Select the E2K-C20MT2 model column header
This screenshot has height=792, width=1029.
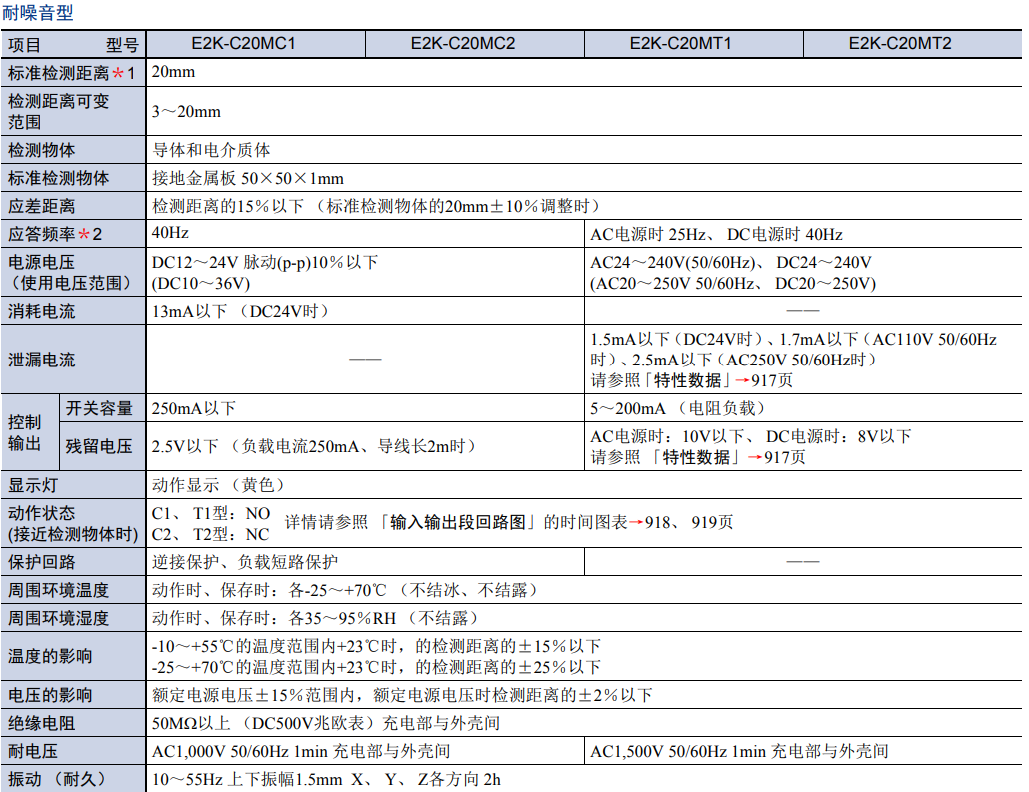pyautogui.click(x=900, y=43)
